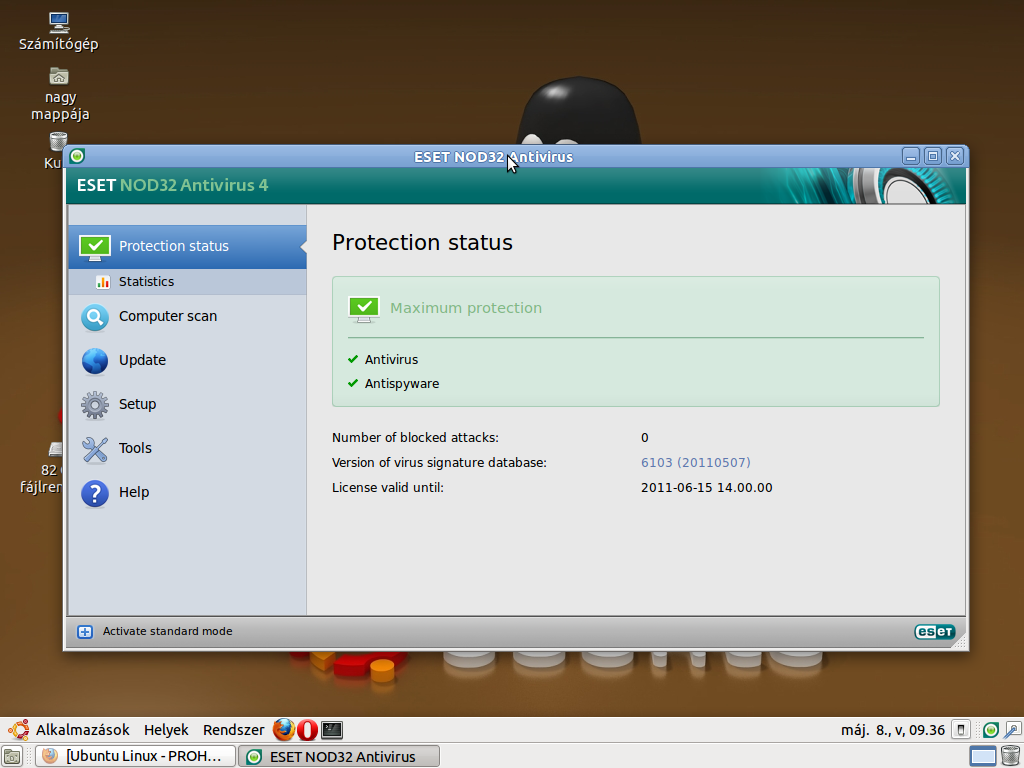
Task: Open the trash icon in the bottom panel
Action: [x=1010, y=756]
